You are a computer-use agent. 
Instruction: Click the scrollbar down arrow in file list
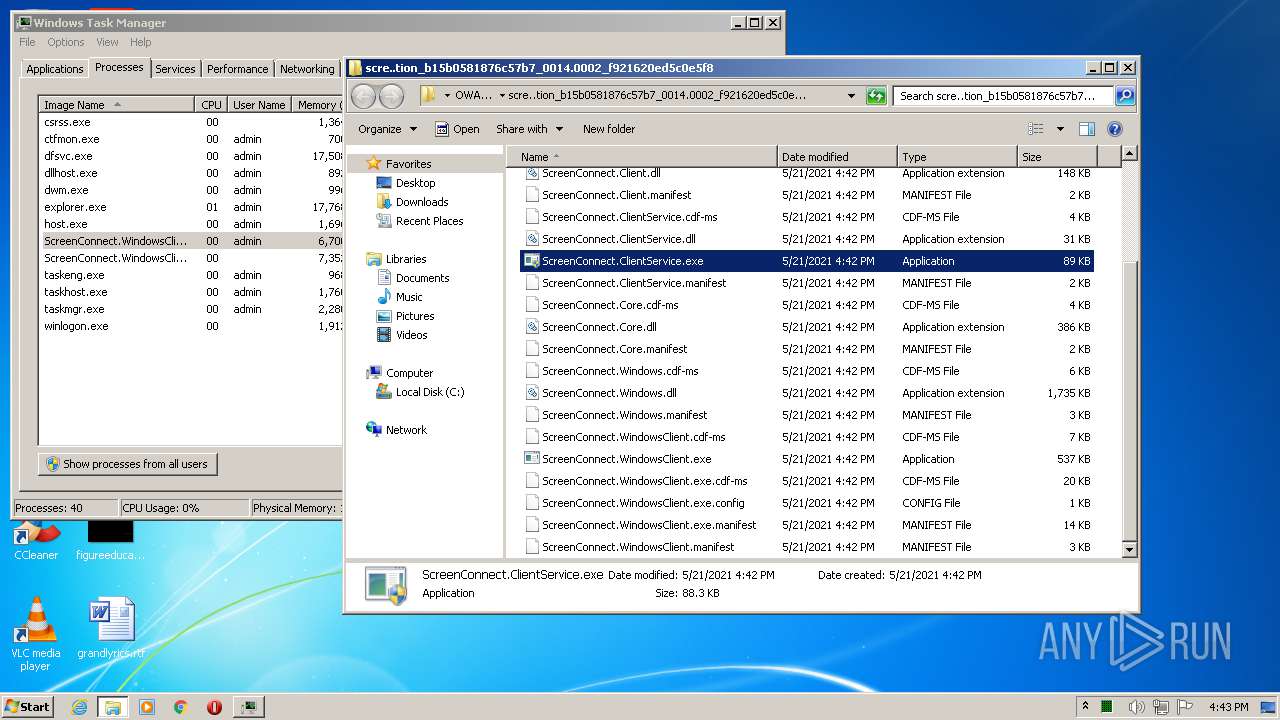(x=1129, y=549)
